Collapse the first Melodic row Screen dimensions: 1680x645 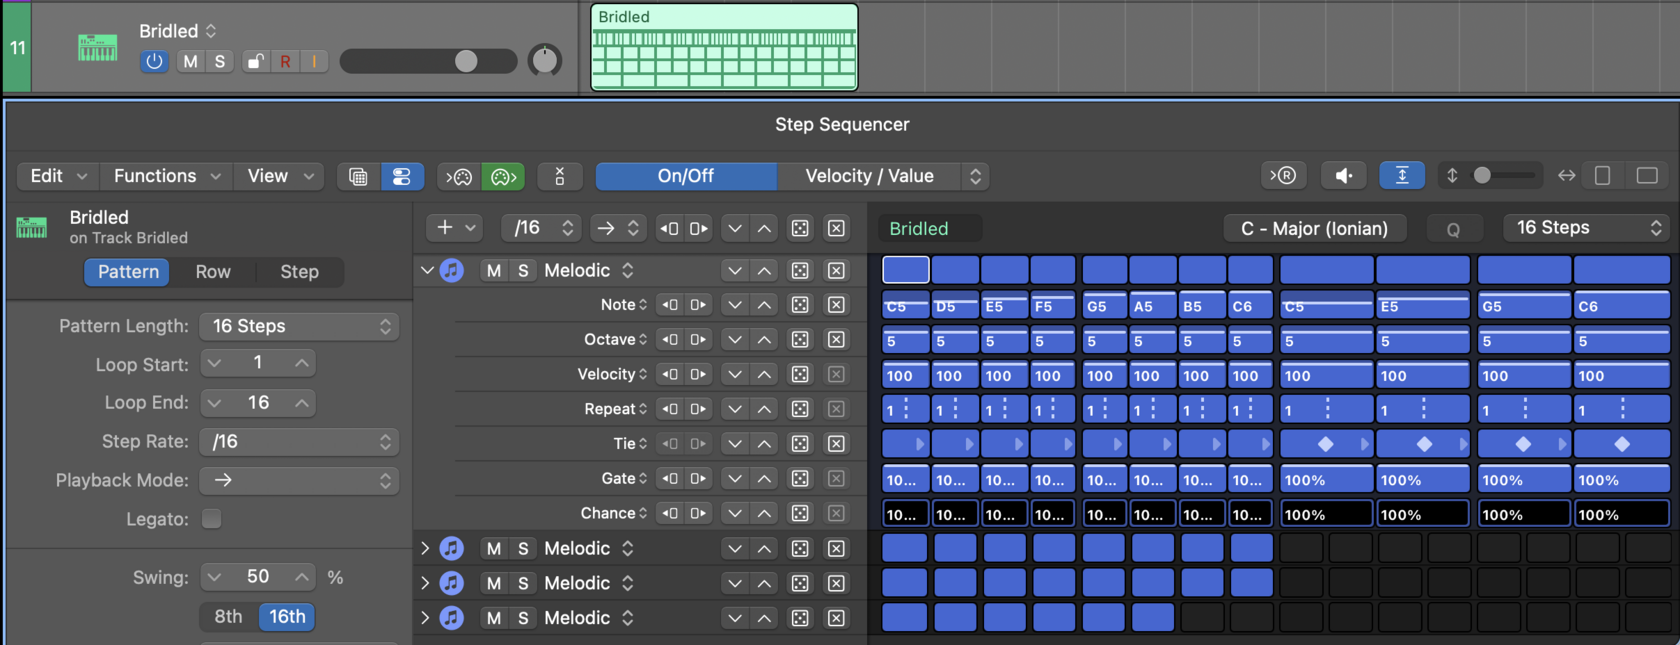(x=427, y=270)
